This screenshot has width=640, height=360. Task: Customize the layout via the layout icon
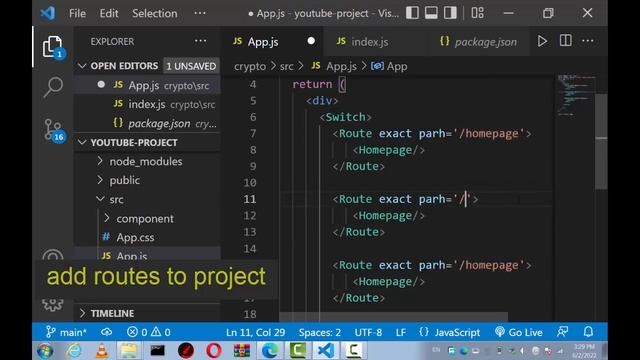click(477, 13)
